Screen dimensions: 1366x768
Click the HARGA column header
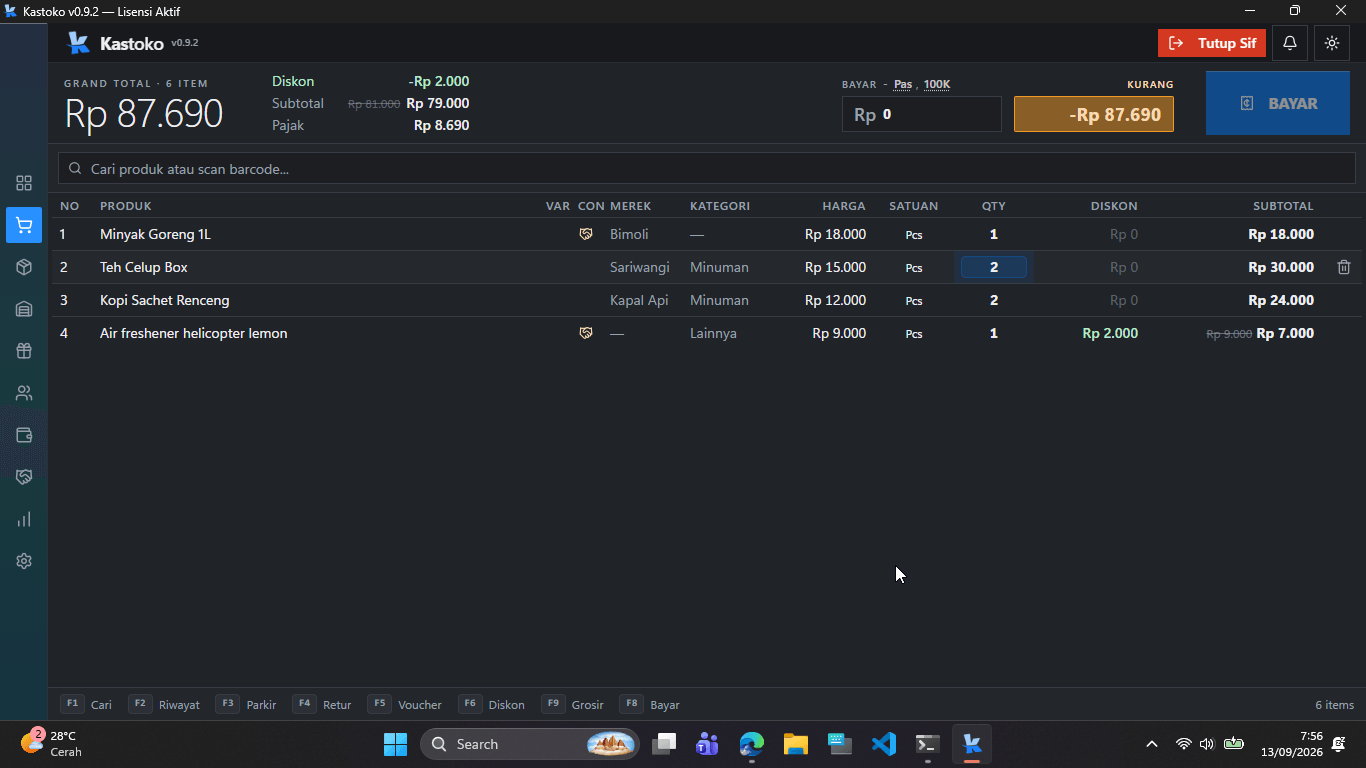[x=844, y=206]
